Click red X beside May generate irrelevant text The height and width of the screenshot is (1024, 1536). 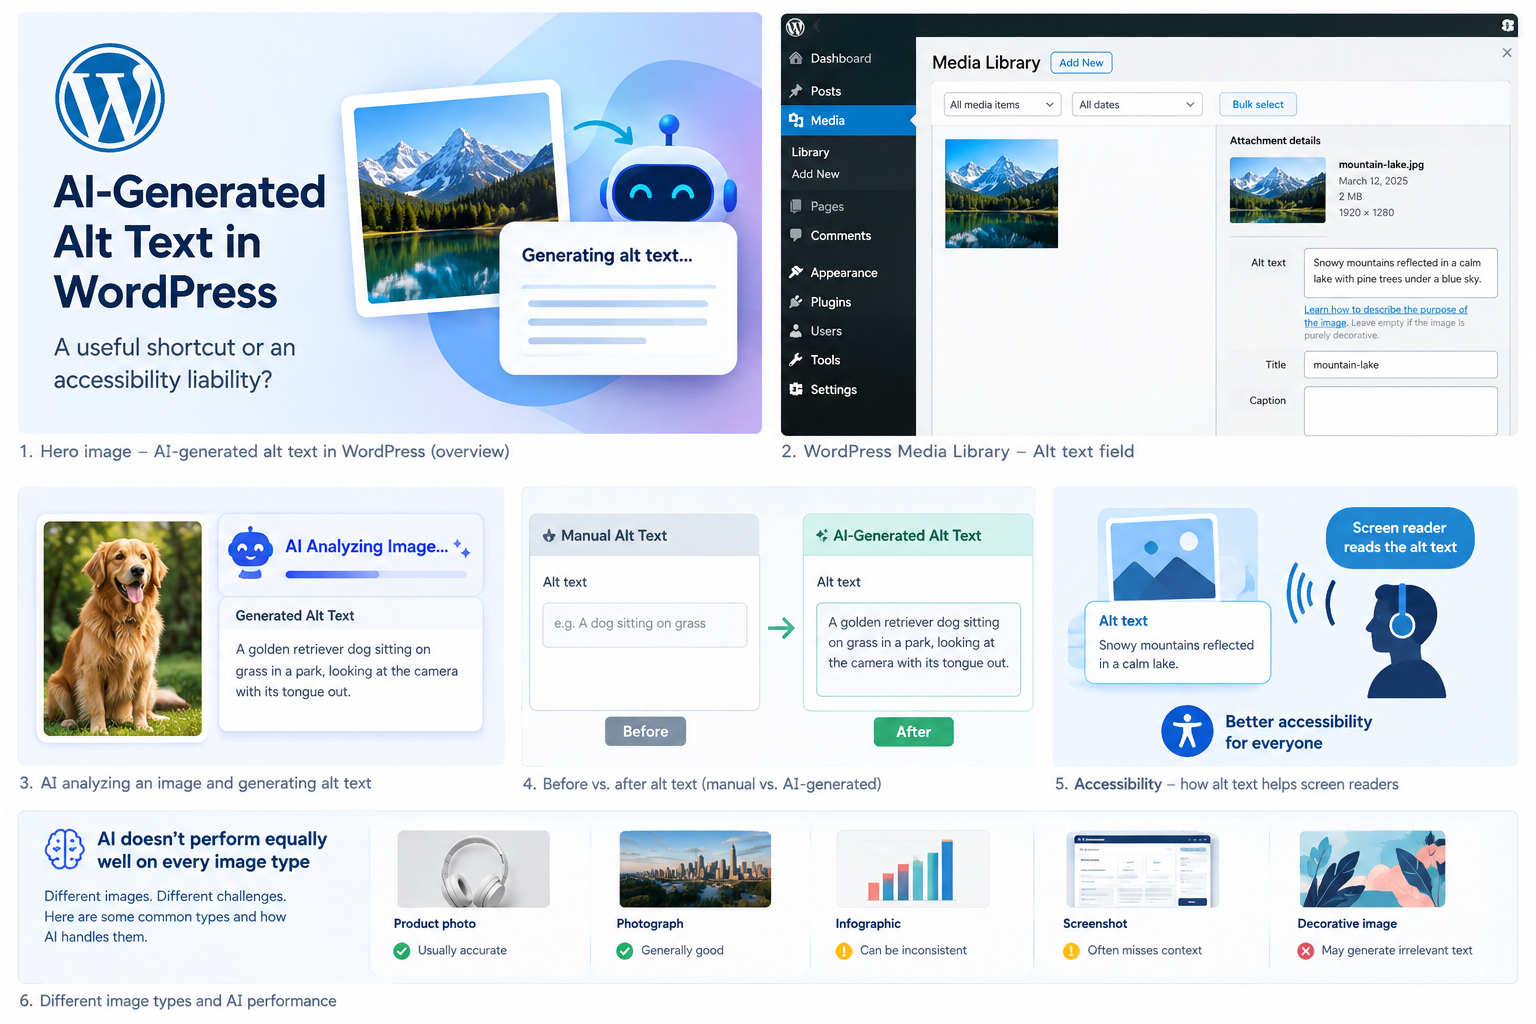click(x=1306, y=951)
